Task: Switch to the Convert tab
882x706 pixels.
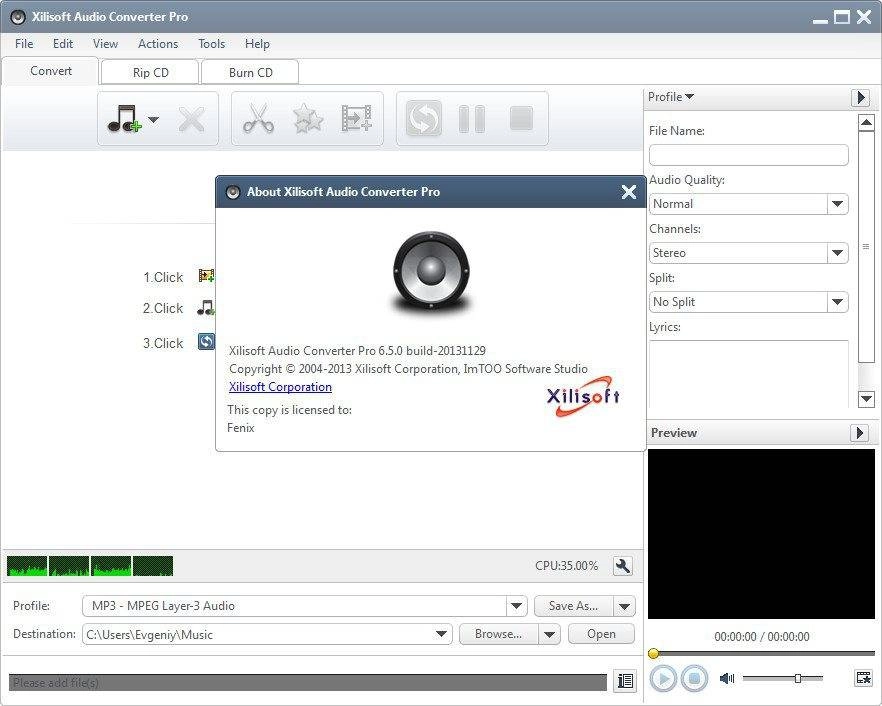Action: click(51, 71)
